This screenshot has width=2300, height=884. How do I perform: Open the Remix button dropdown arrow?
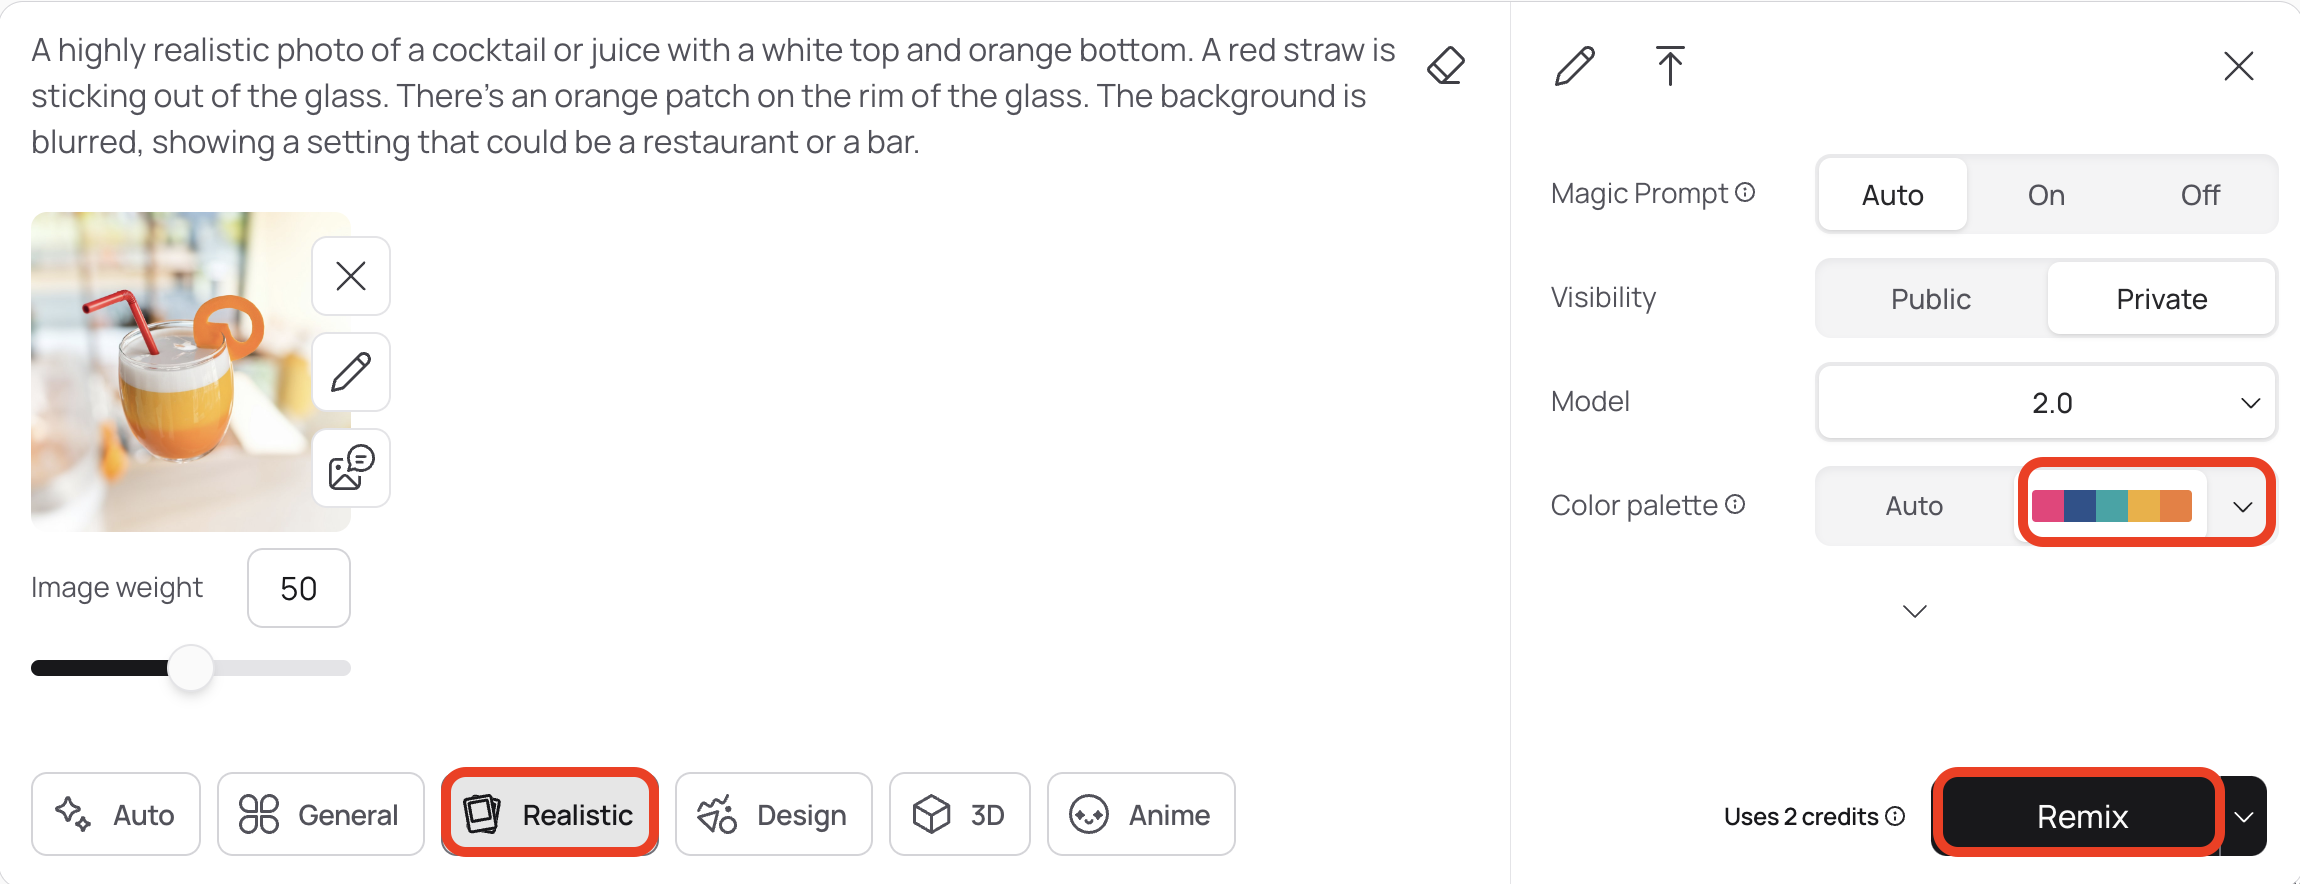2245,817
